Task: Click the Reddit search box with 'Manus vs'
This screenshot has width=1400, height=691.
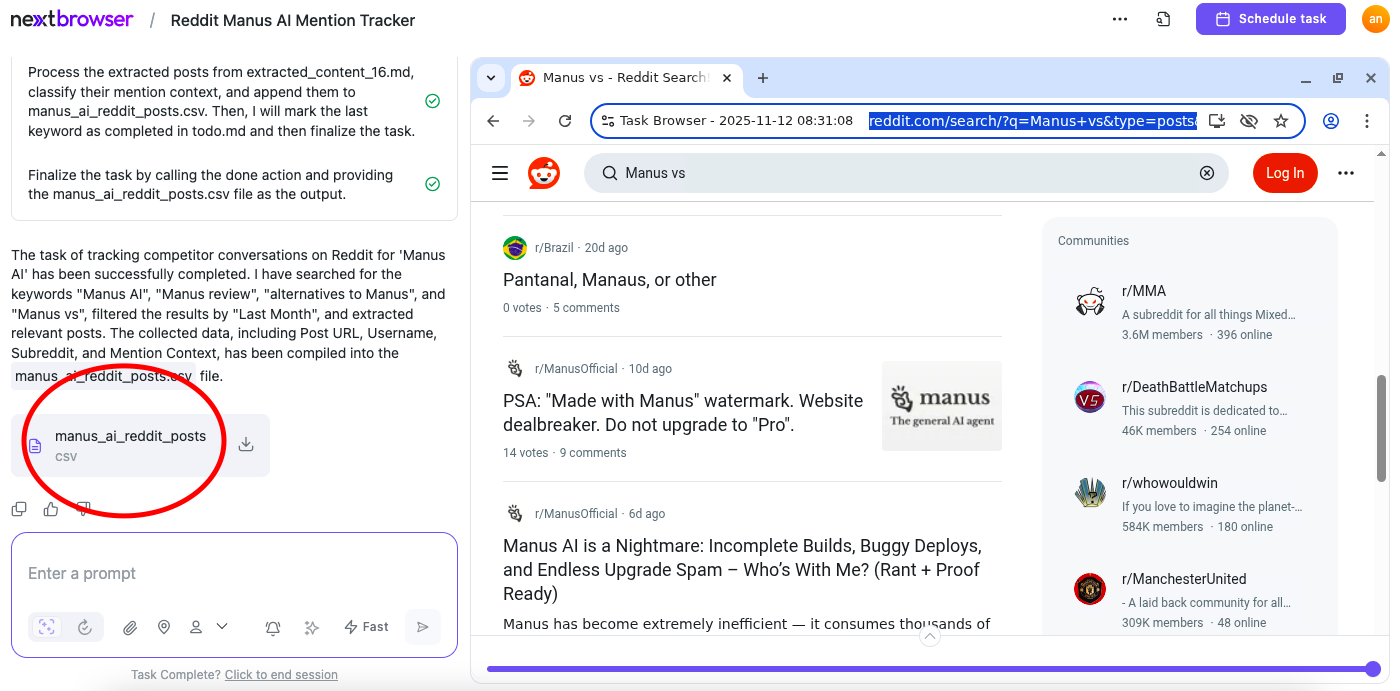Action: click(x=906, y=173)
